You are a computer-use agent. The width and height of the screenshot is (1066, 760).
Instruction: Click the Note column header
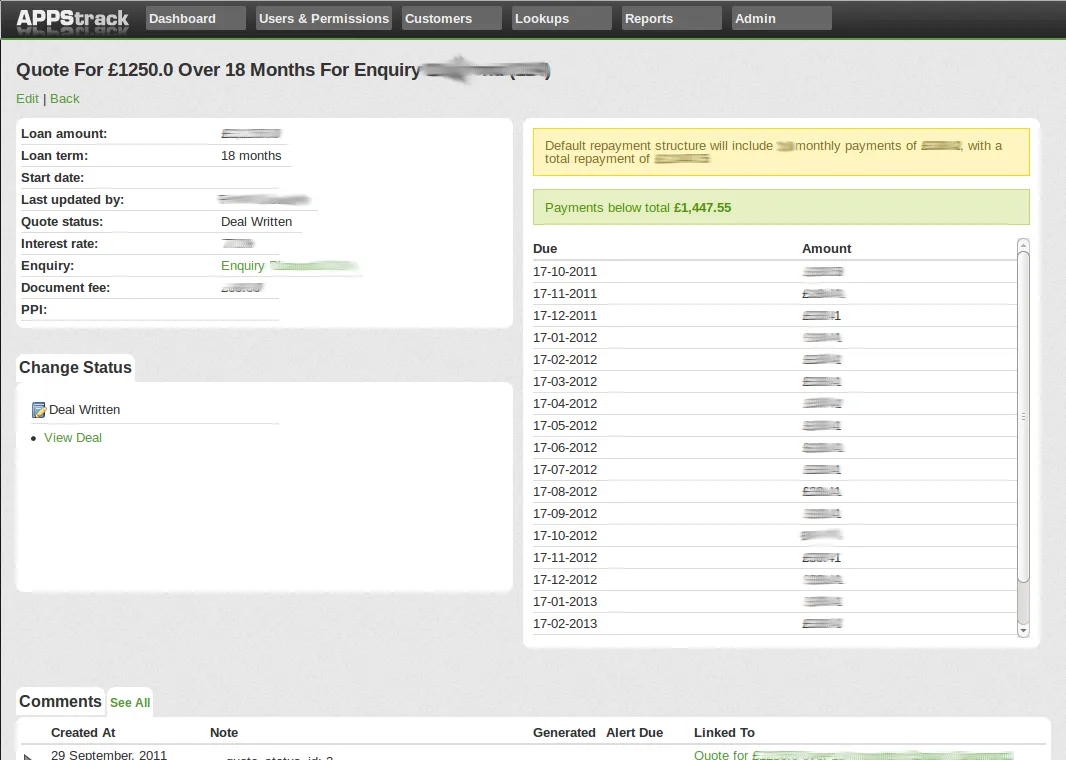point(224,733)
